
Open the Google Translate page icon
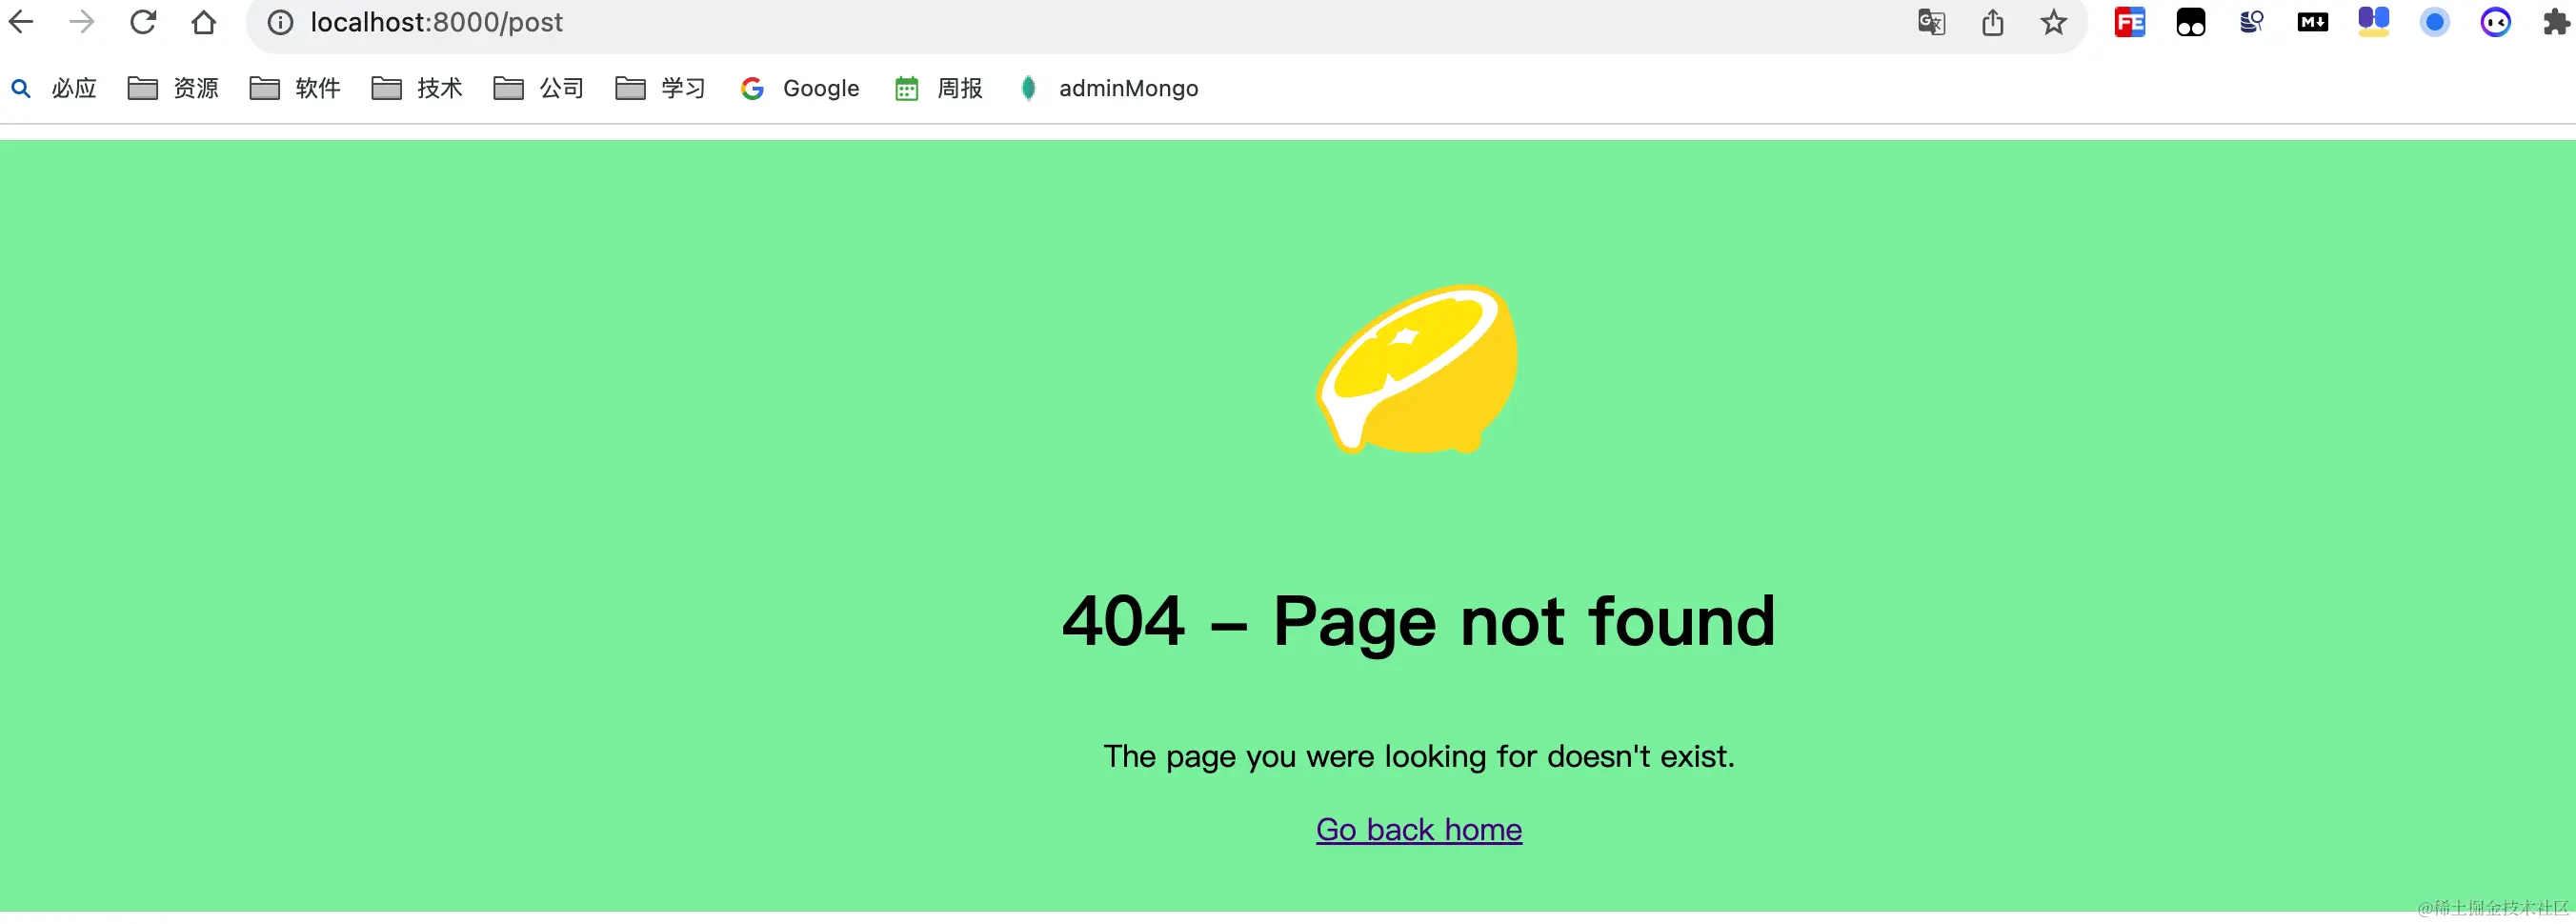coord(1931,22)
